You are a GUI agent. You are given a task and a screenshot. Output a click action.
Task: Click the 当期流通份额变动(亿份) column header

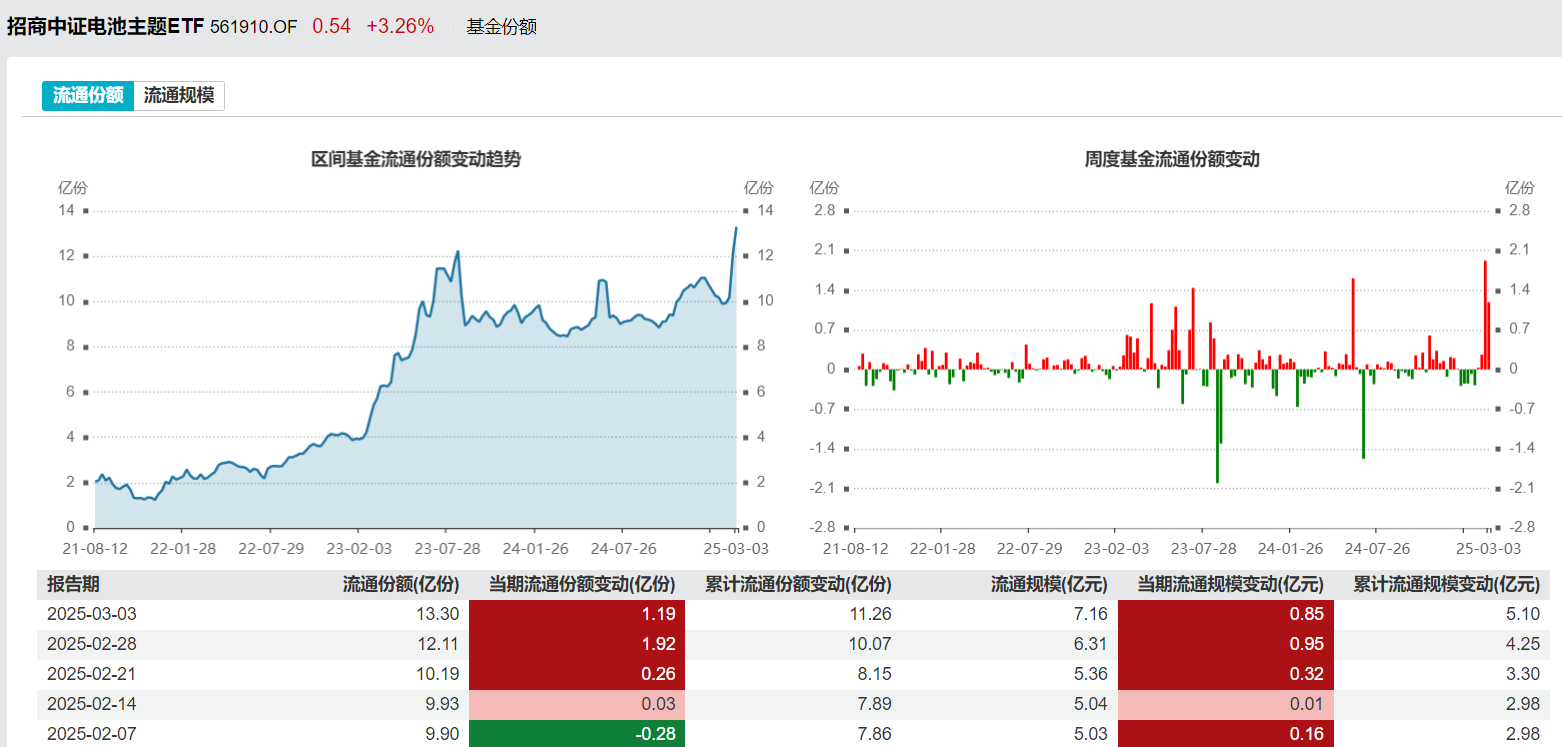click(x=581, y=584)
